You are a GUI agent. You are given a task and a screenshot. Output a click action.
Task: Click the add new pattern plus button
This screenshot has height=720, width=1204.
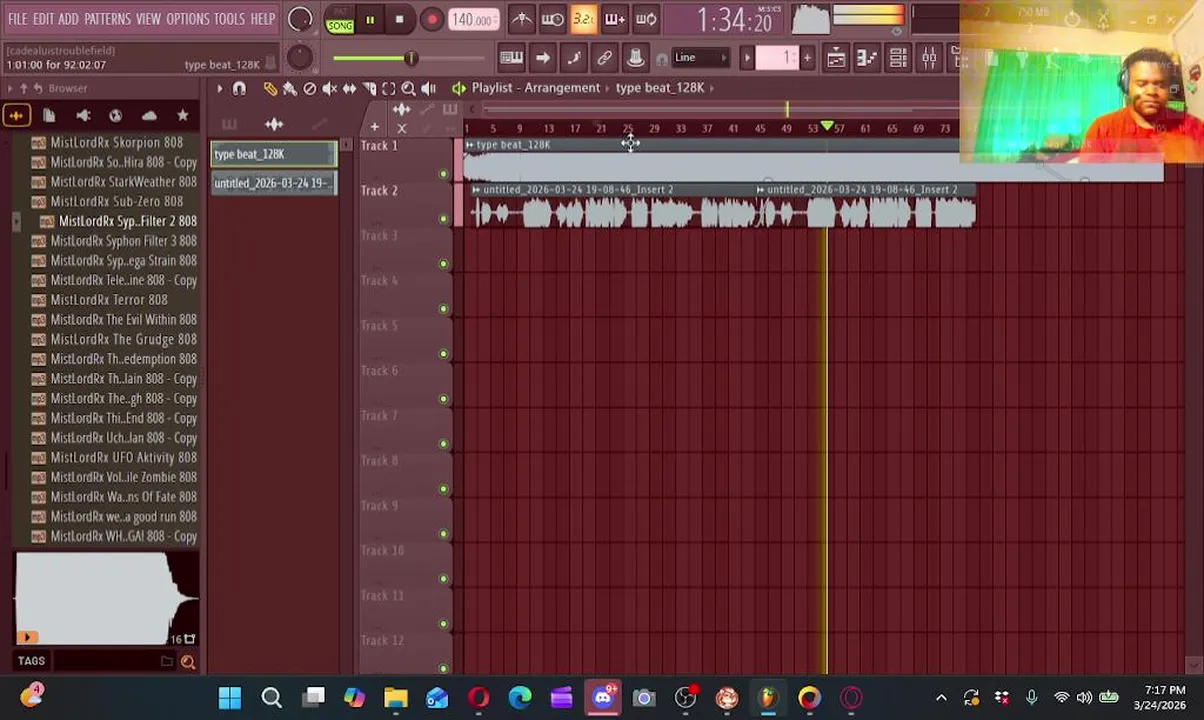tap(807, 58)
